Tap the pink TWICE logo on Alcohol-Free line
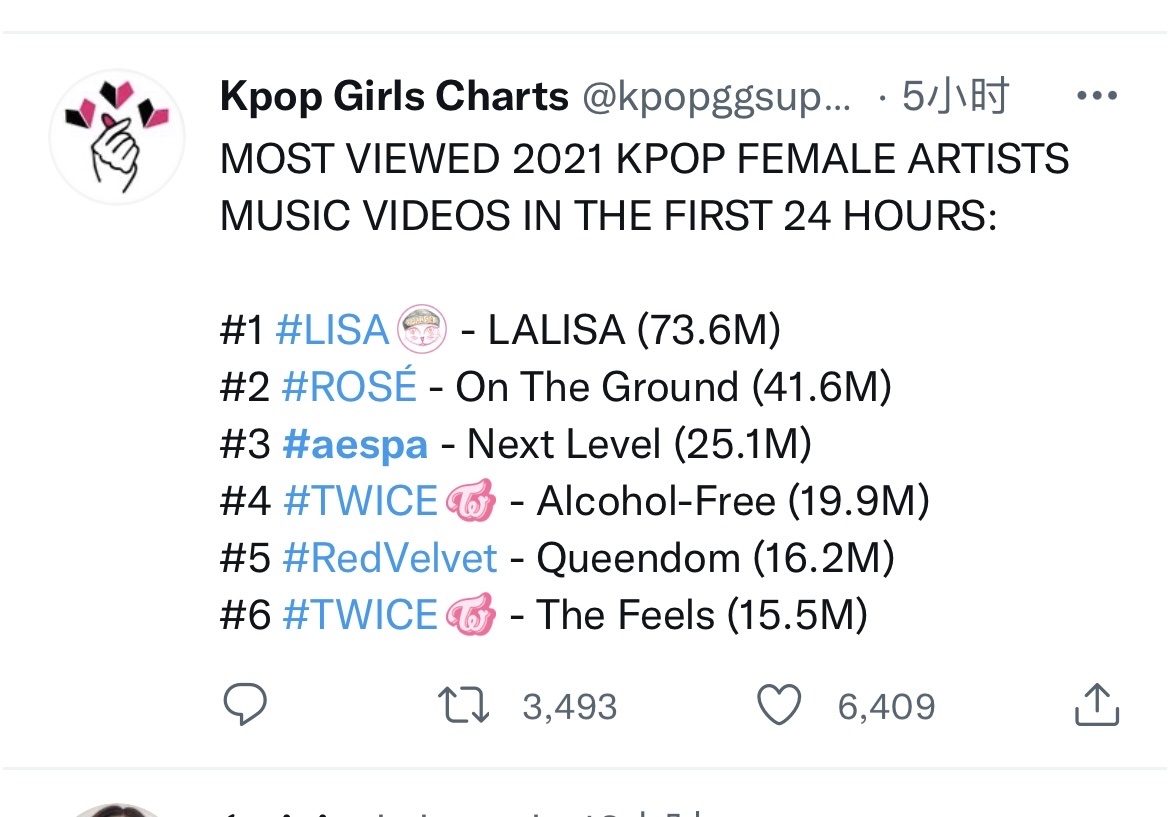Image resolution: width=1170 pixels, height=817 pixels. pyautogui.click(x=471, y=500)
